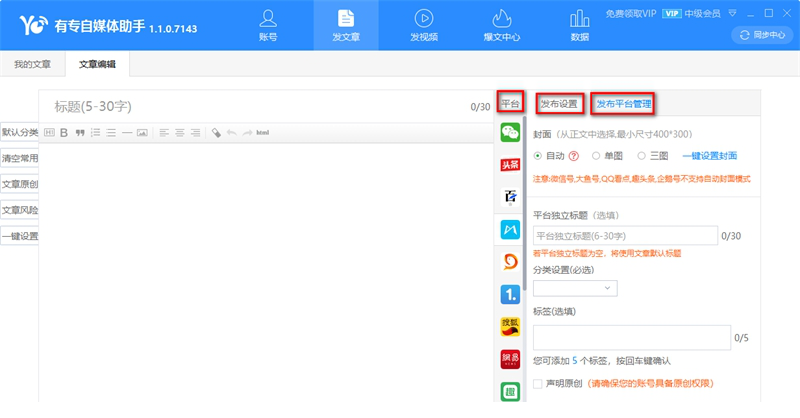Select 三图 three image cover option
The height and width of the screenshot is (418, 800).
pos(641,156)
